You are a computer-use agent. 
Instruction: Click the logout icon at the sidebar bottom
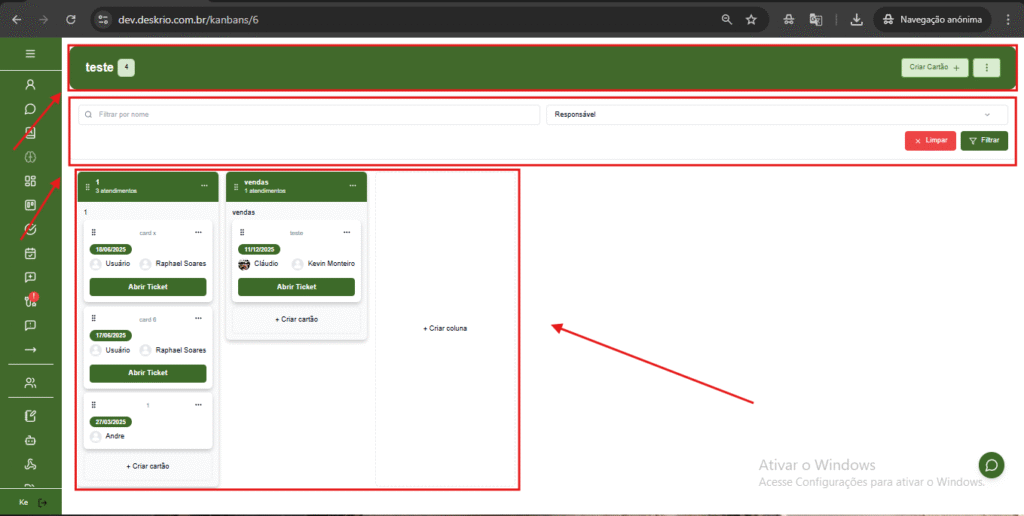pos(42,502)
